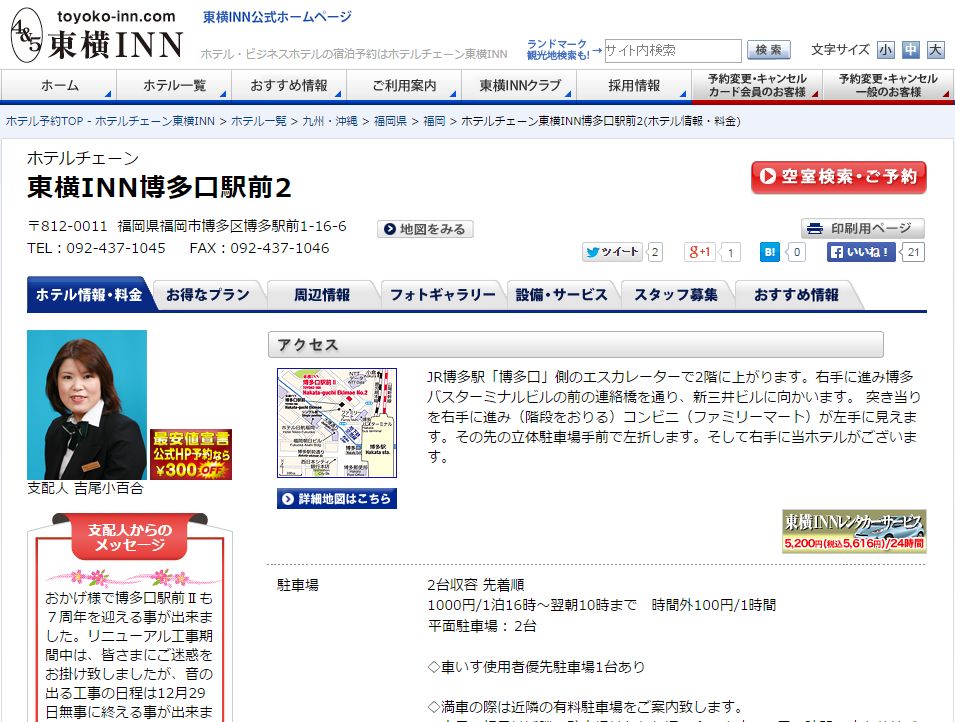955x722 pixels.
Task: Click the access map thumbnail
Action: click(337, 423)
